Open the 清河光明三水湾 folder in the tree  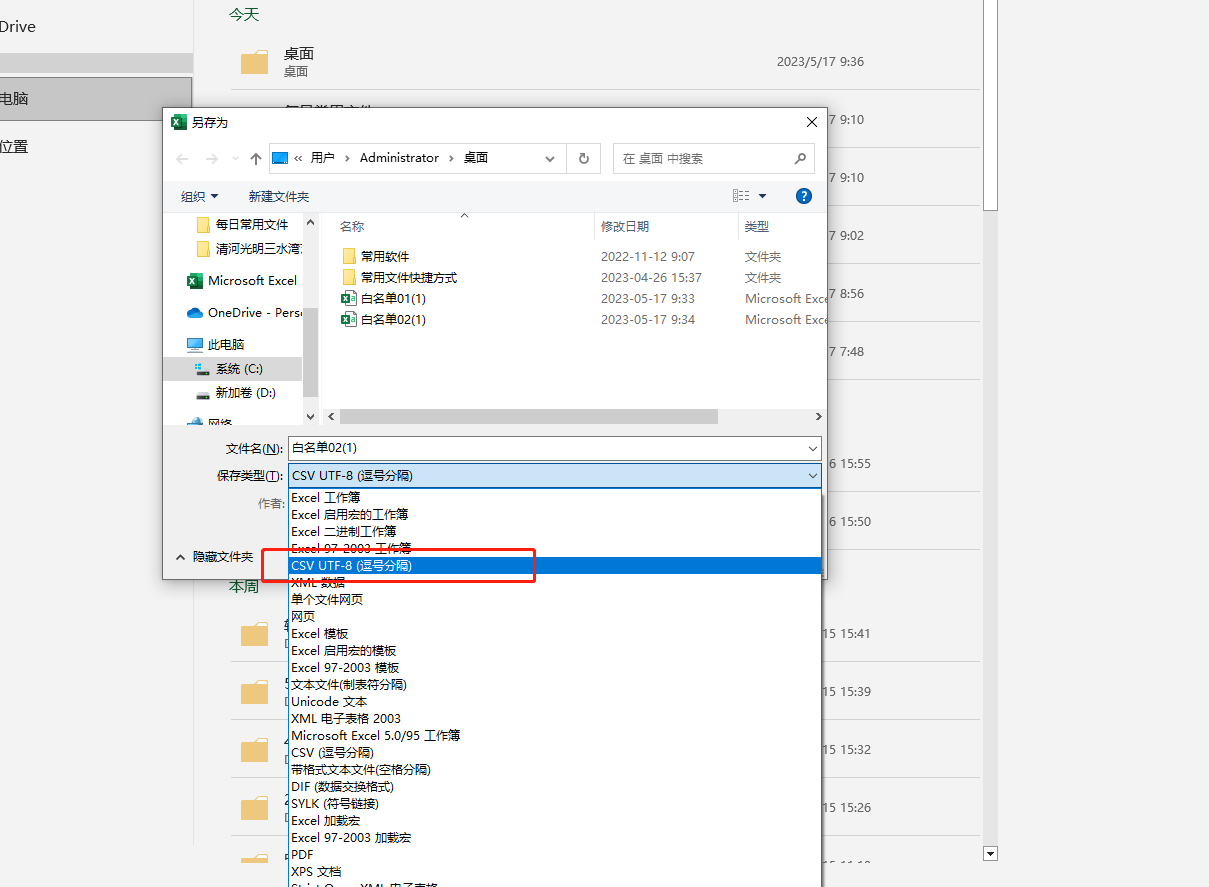pos(249,248)
